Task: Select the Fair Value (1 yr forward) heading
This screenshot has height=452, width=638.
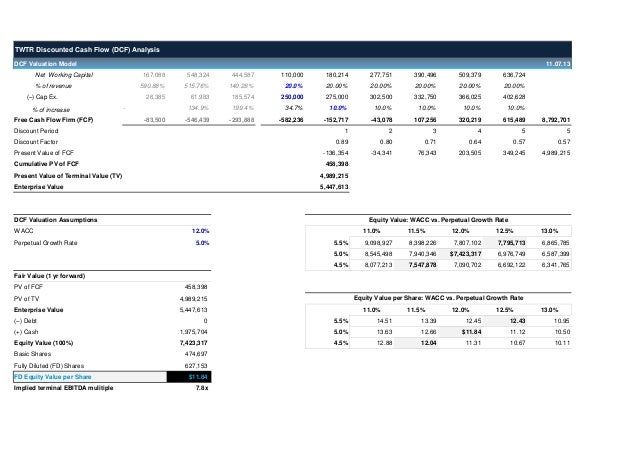Action: [49, 276]
